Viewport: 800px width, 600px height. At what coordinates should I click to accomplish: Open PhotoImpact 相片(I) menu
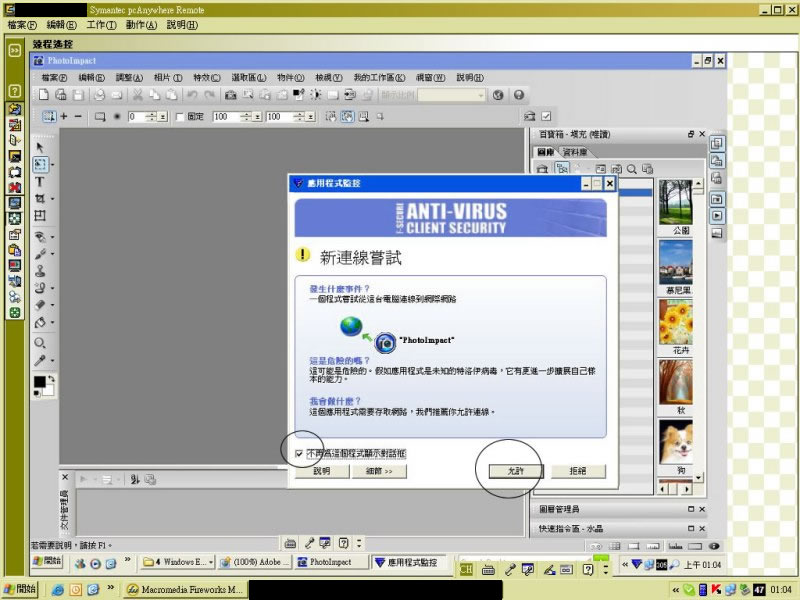168,78
